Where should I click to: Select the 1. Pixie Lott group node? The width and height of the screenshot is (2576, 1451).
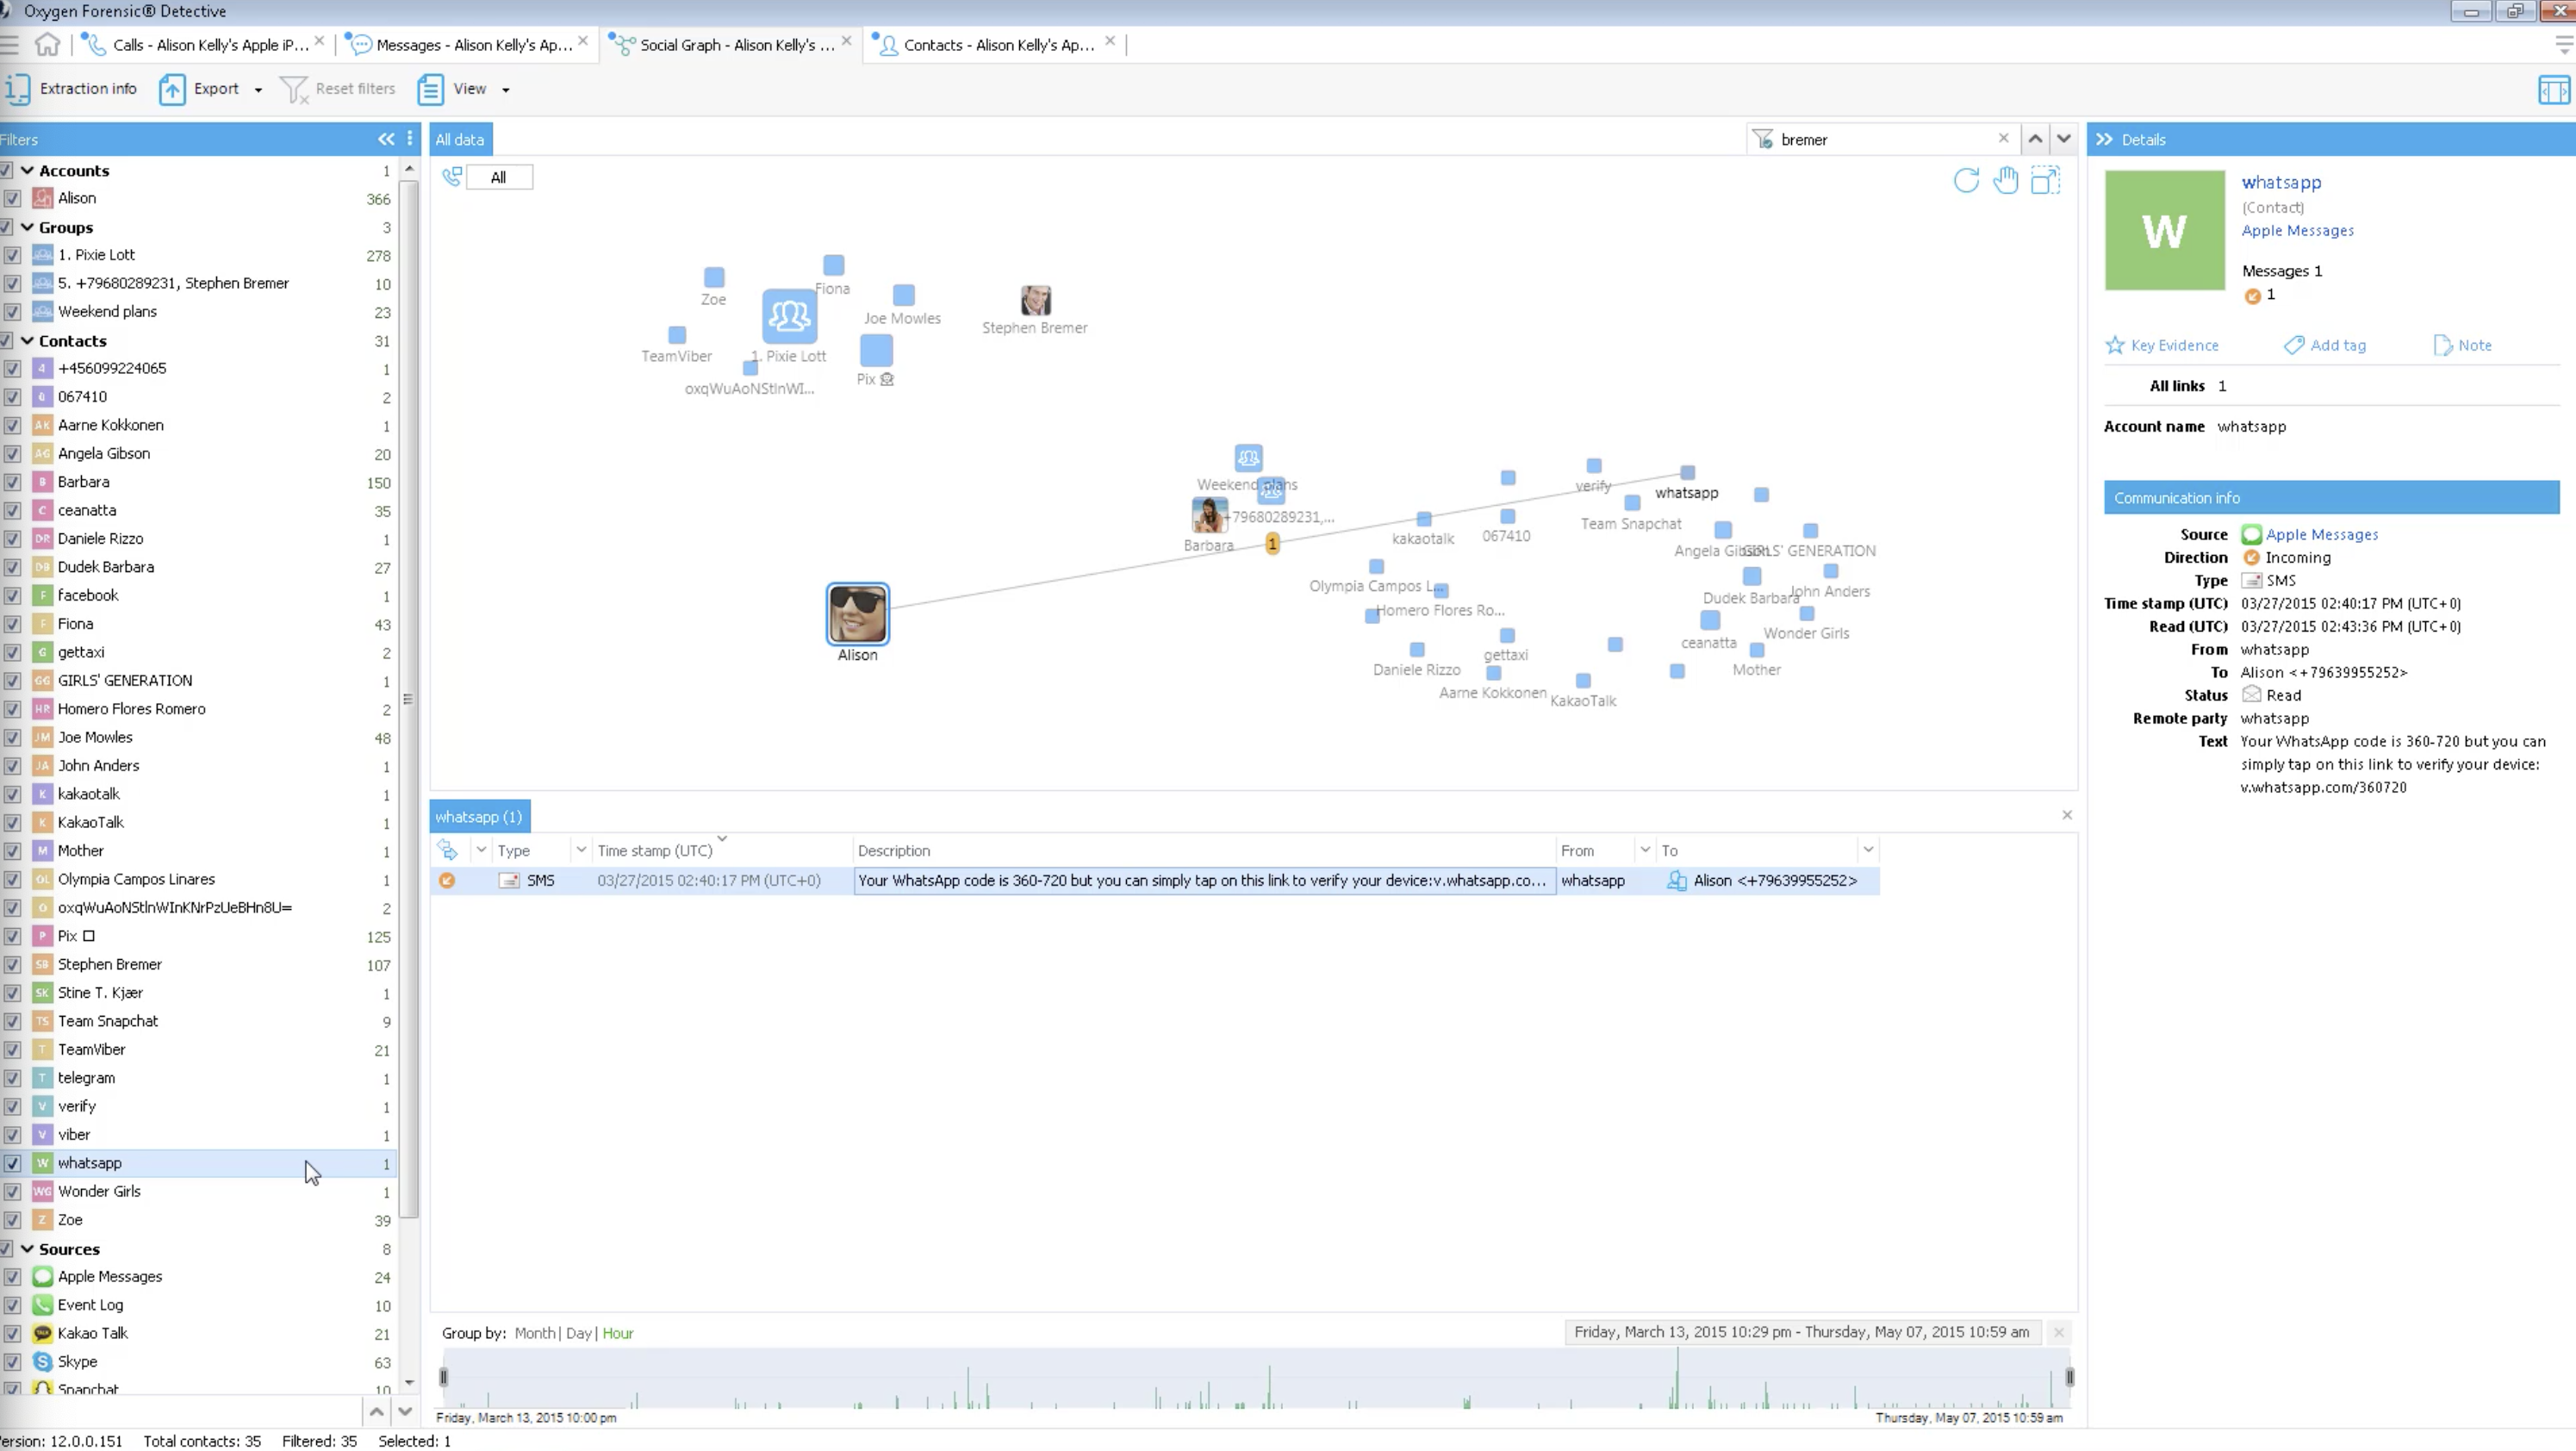tap(789, 316)
